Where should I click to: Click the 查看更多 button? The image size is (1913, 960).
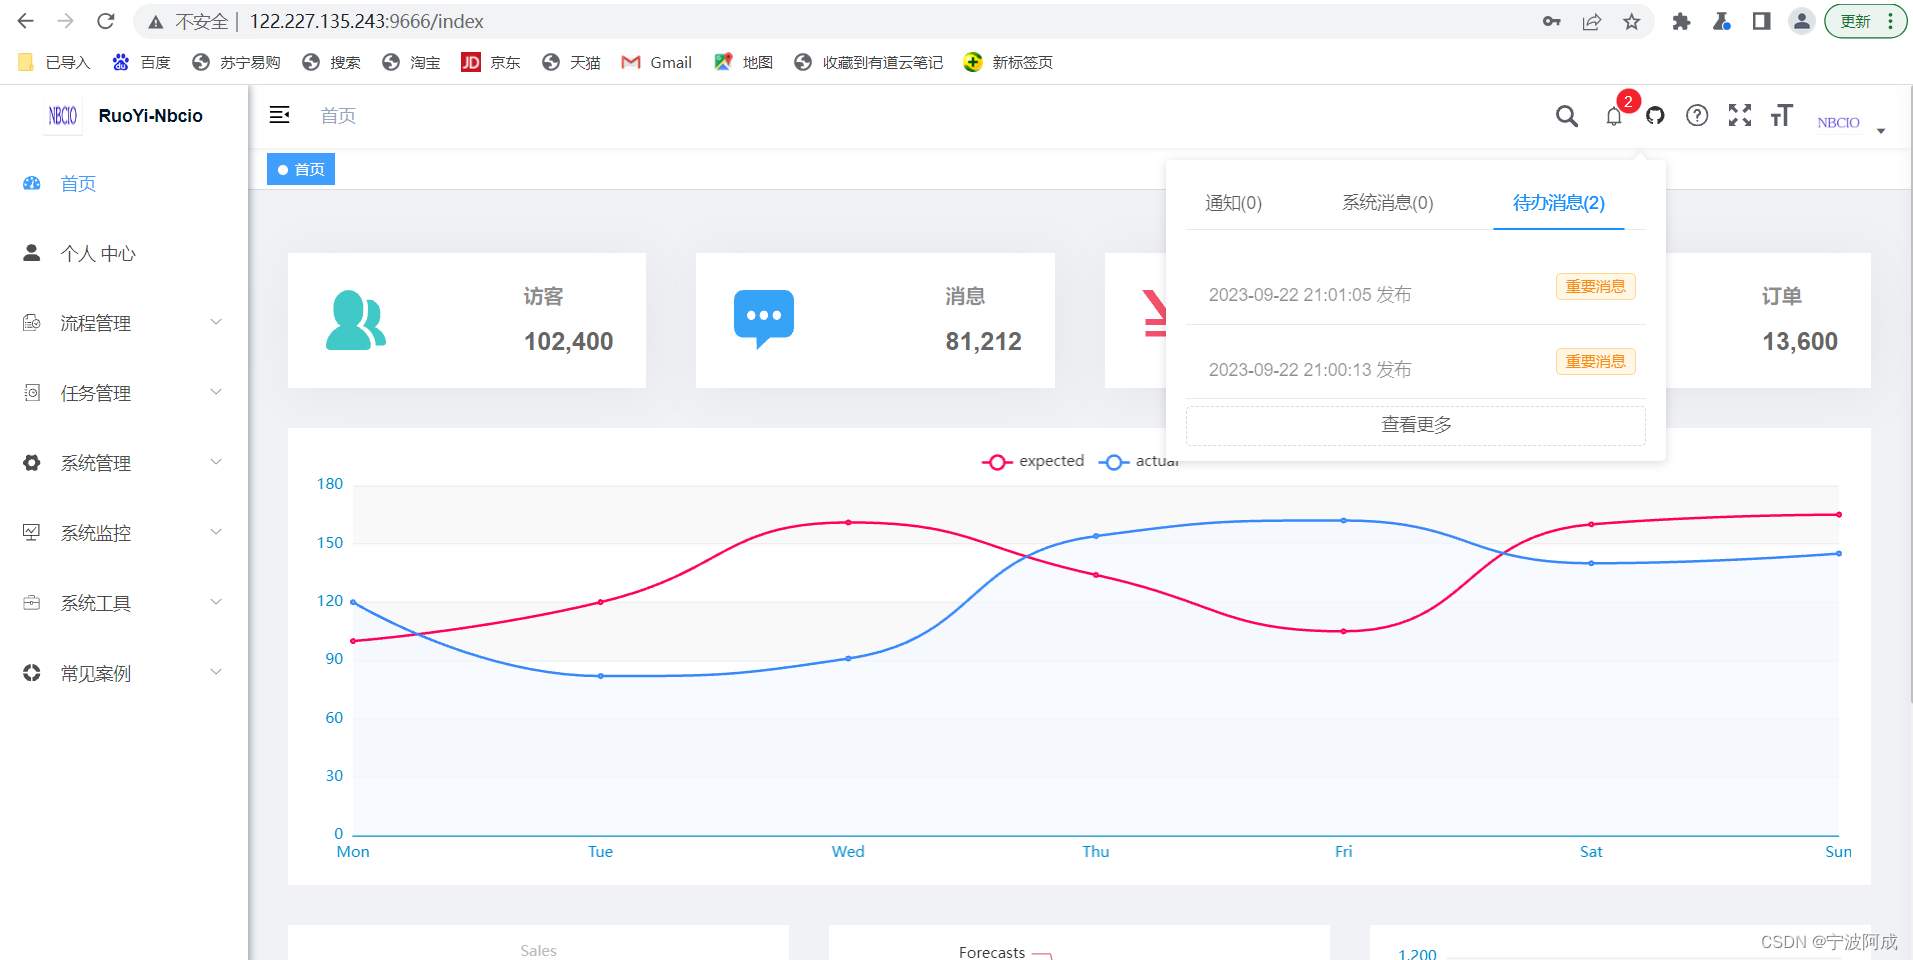(1415, 425)
